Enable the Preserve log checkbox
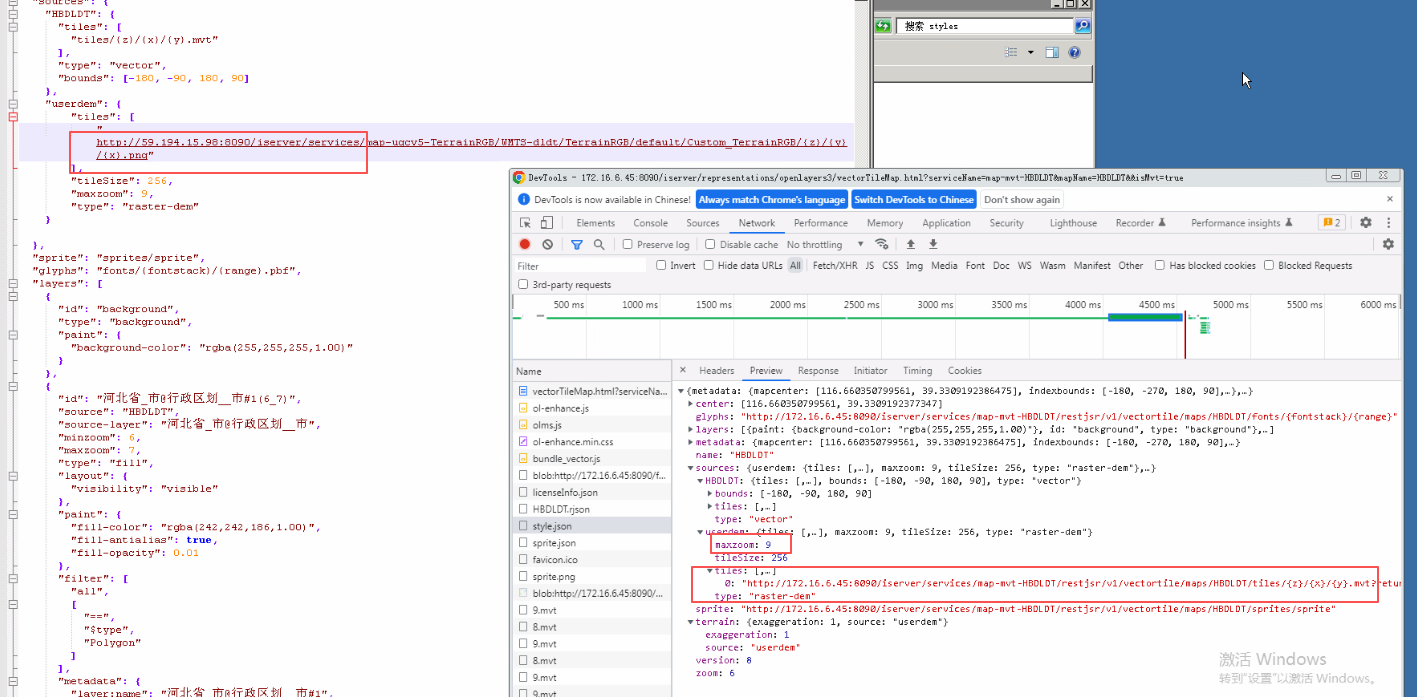The image size is (1417, 697). click(x=627, y=244)
